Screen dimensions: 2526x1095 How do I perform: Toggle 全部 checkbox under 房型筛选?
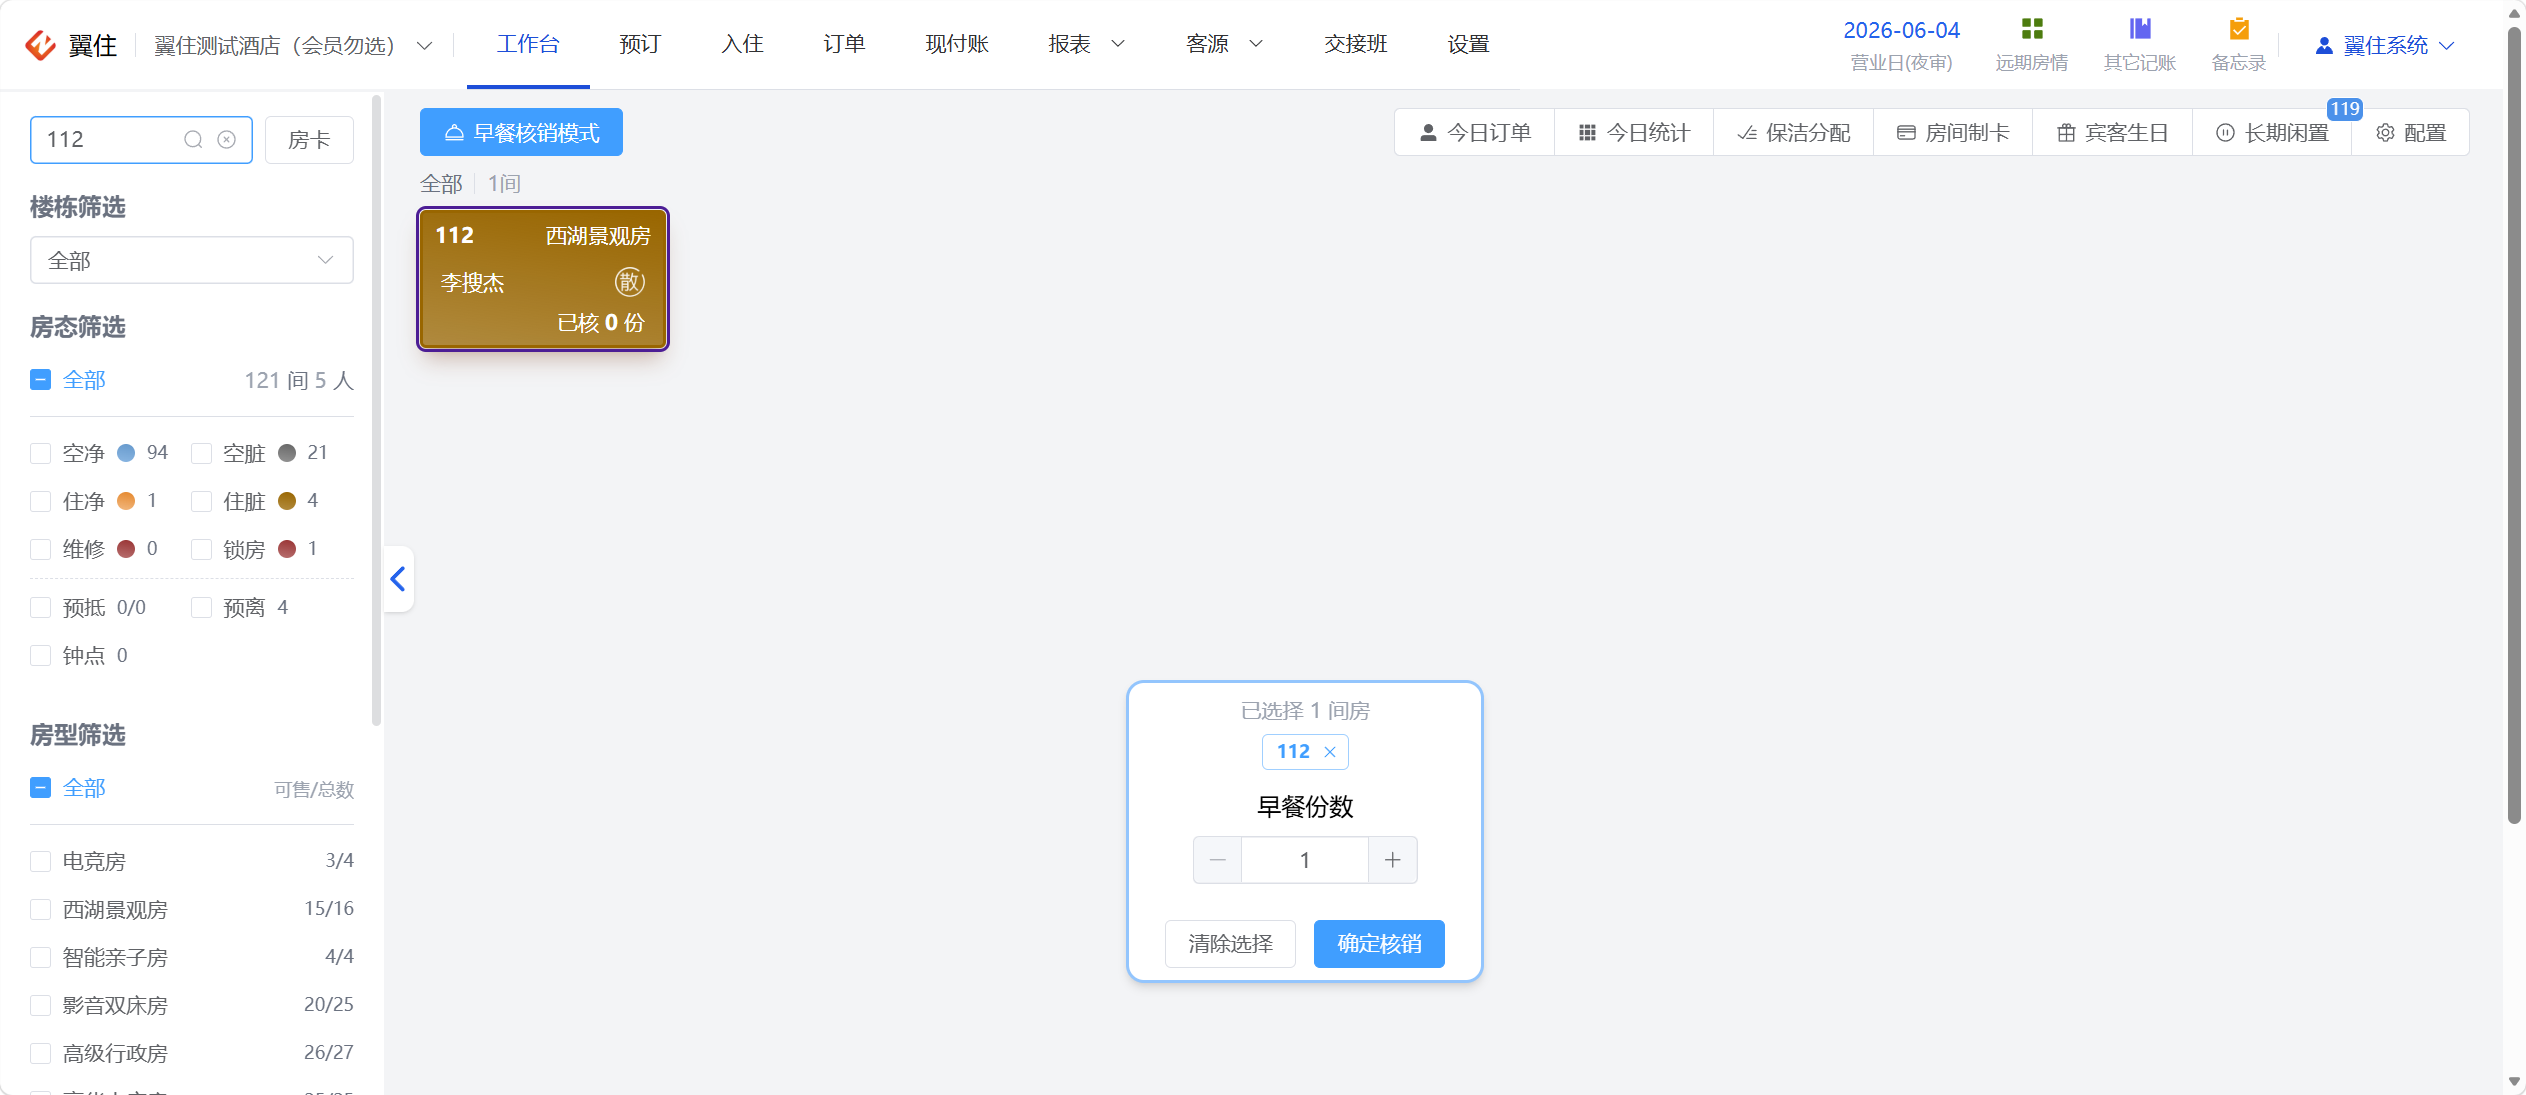[x=41, y=788]
